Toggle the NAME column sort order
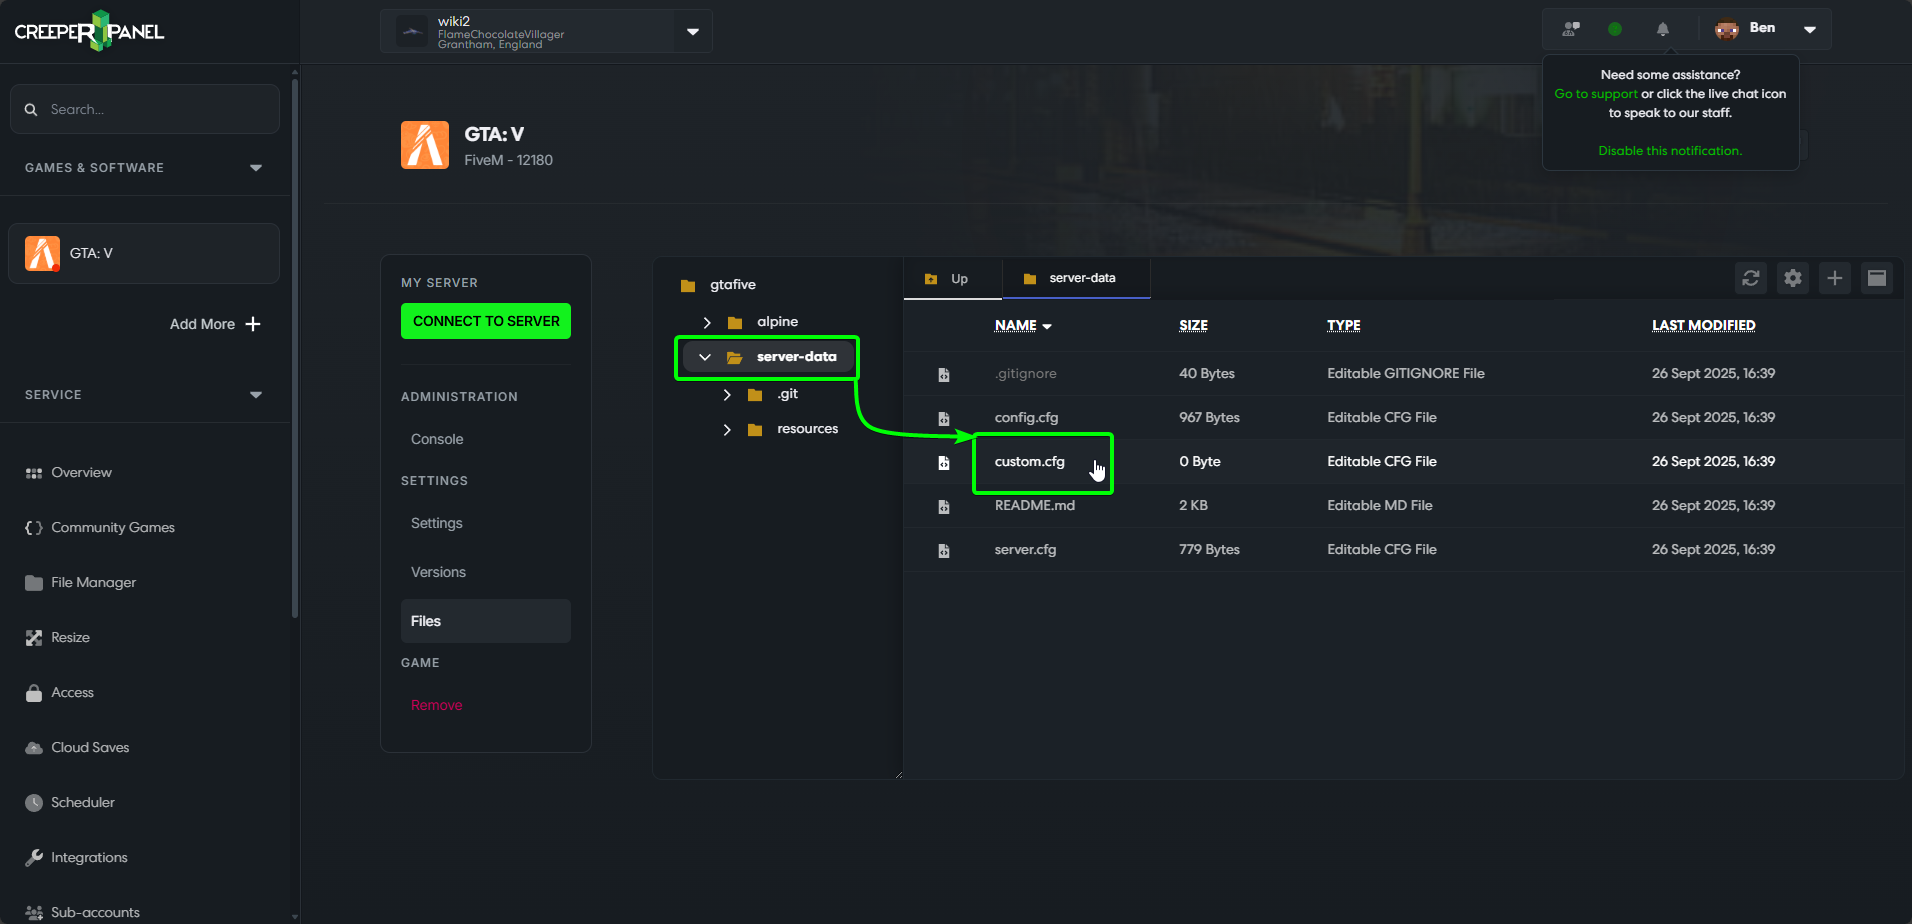 1022,325
